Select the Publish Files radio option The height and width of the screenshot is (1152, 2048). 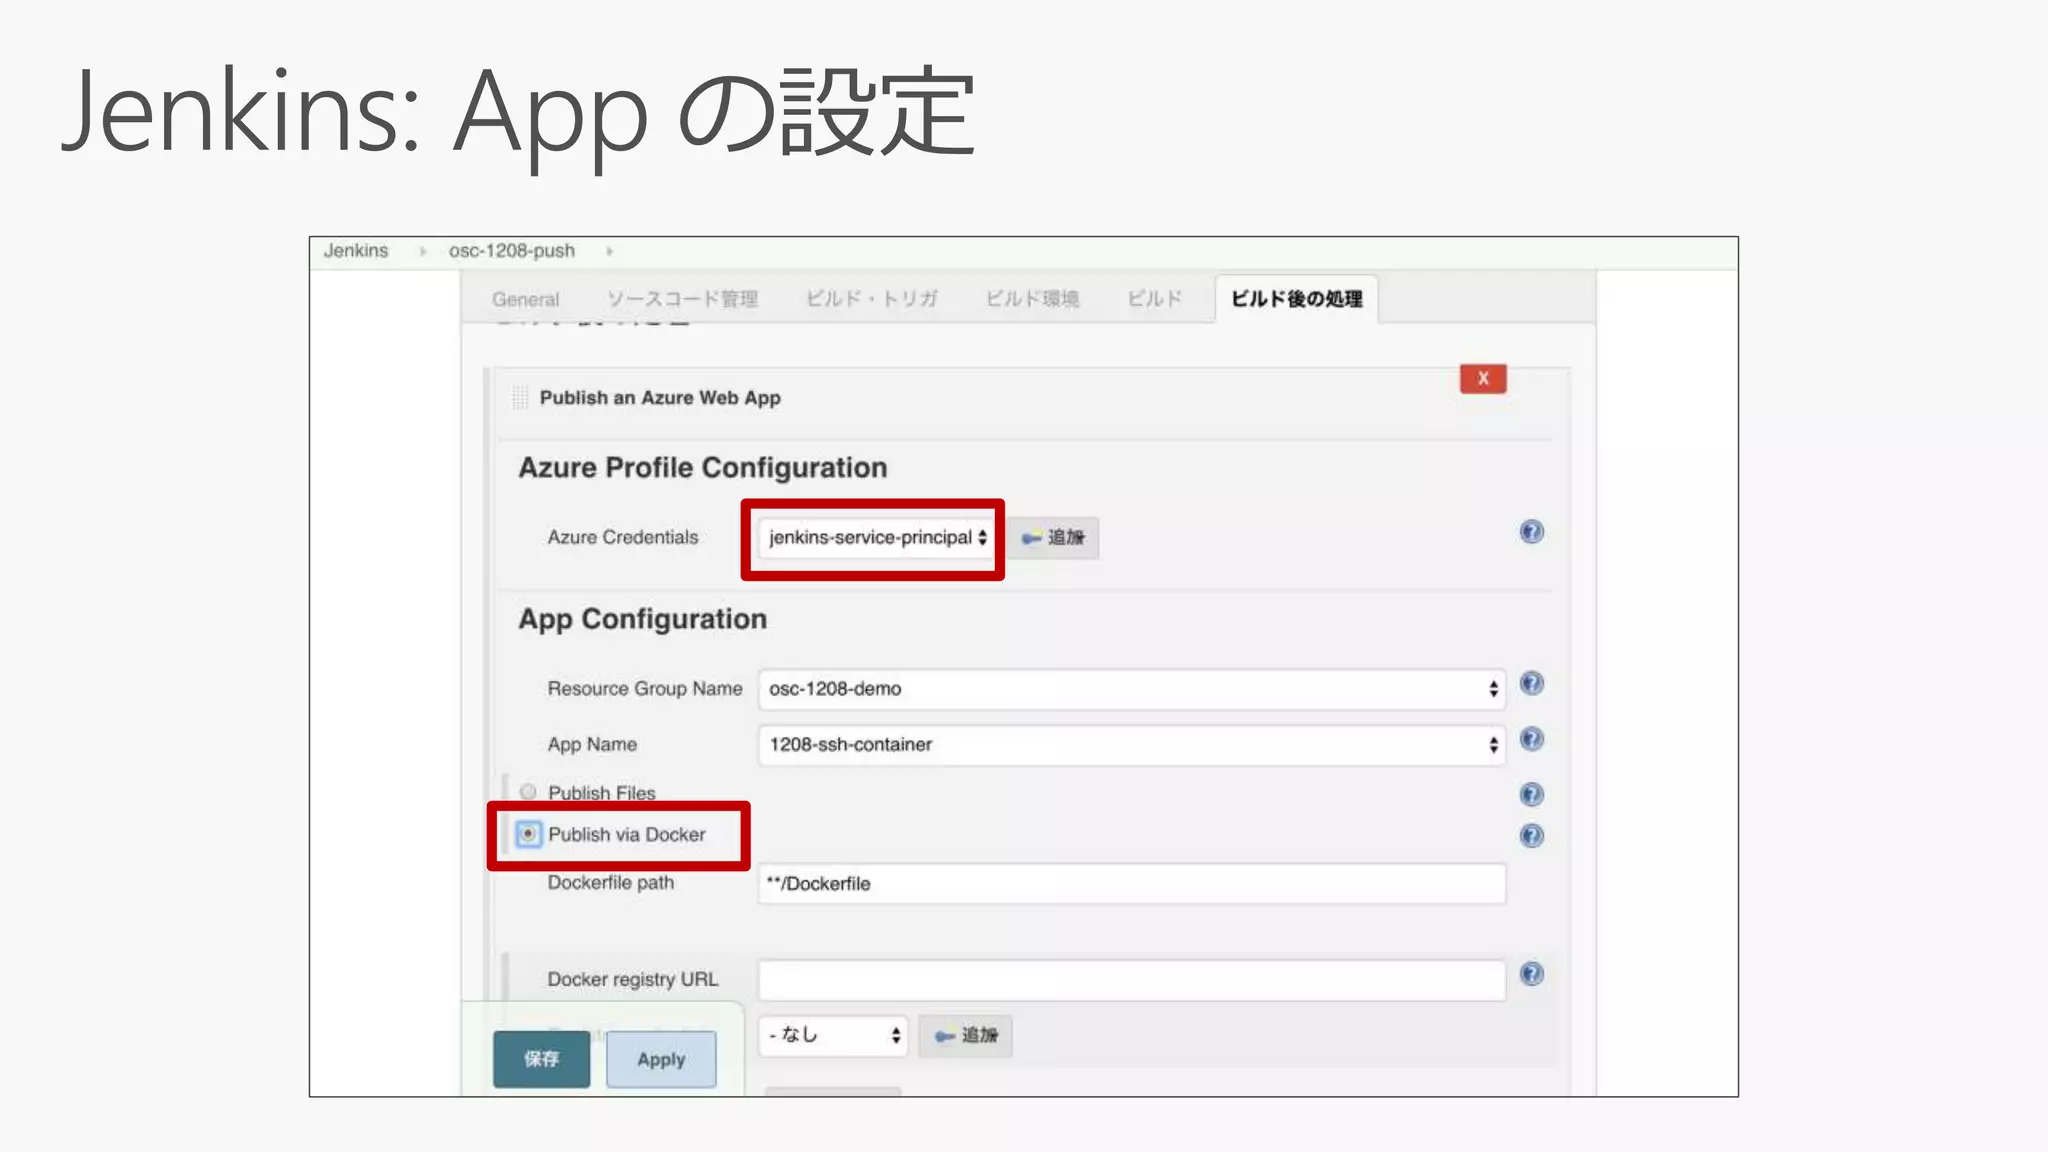[528, 792]
